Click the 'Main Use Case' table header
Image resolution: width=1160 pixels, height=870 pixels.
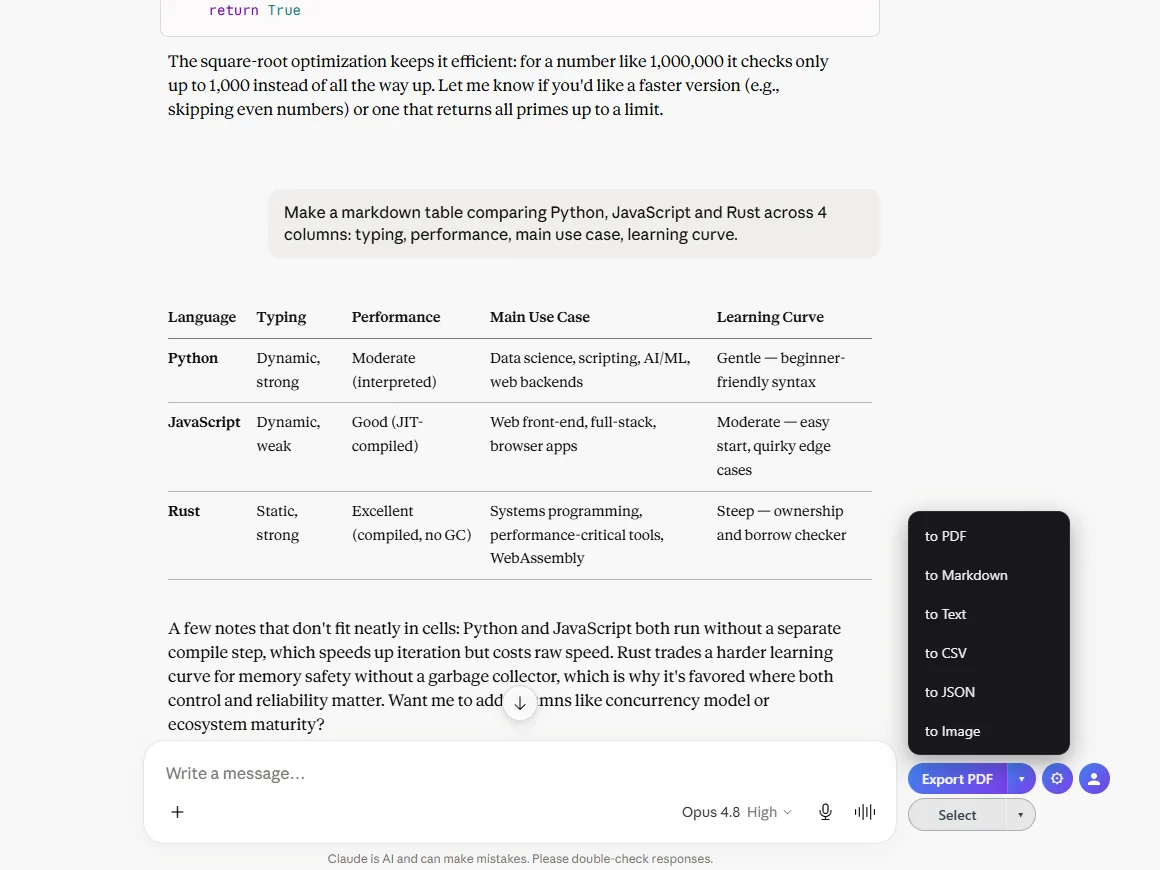(x=540, y=317)
